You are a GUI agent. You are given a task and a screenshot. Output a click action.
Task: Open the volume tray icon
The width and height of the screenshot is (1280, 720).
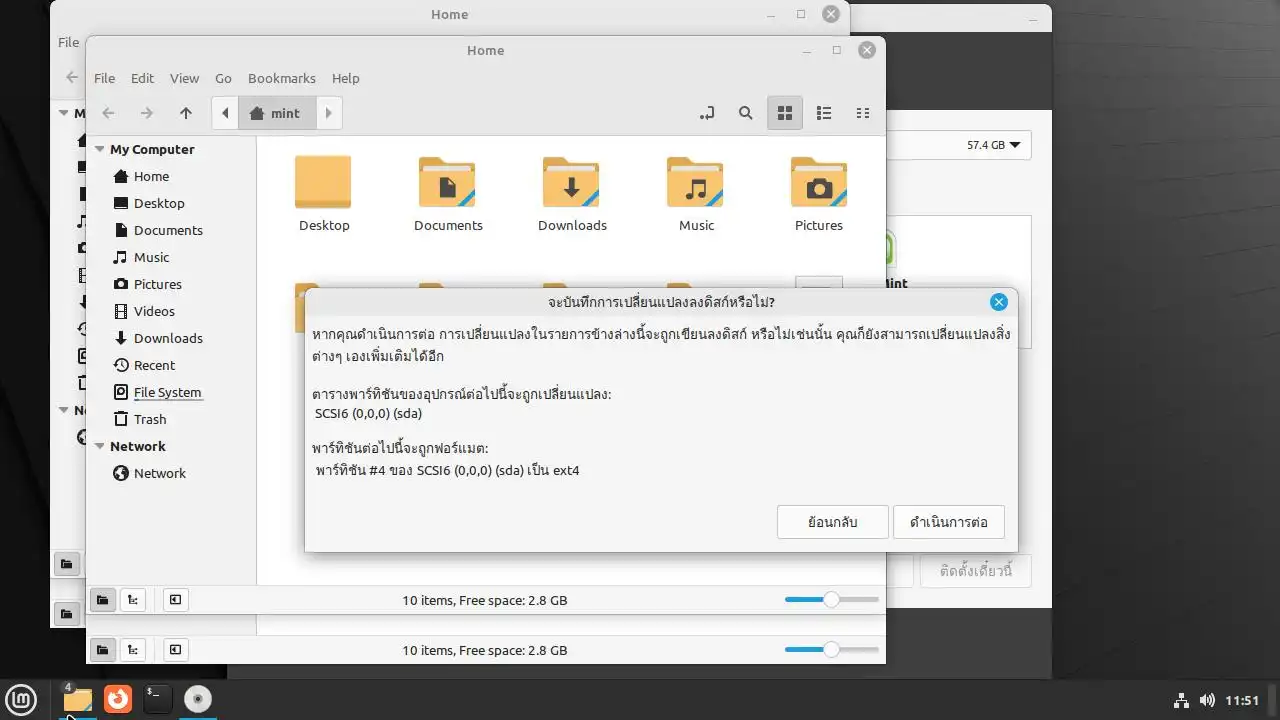click(1207, 700)
